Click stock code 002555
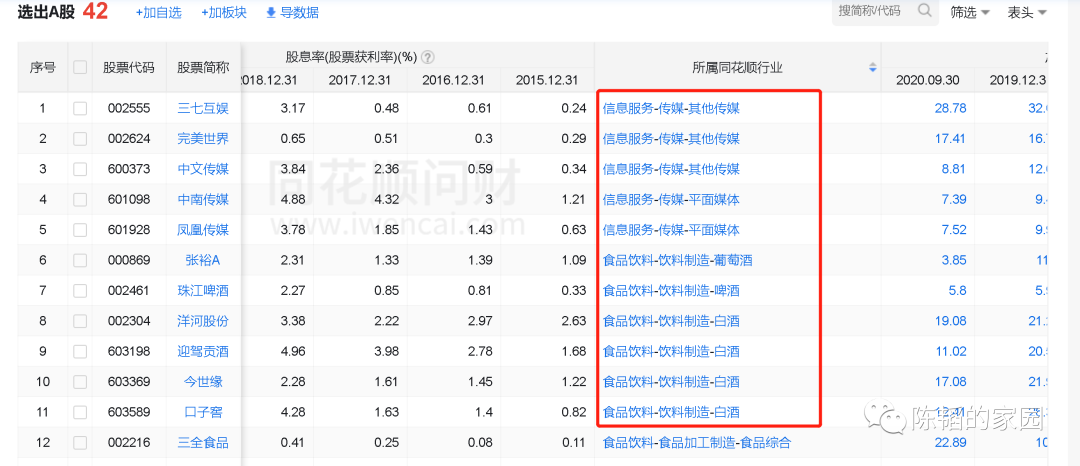Image resolution: width=1080 pixels, height=466 pixels. click(x=129, y=108)
